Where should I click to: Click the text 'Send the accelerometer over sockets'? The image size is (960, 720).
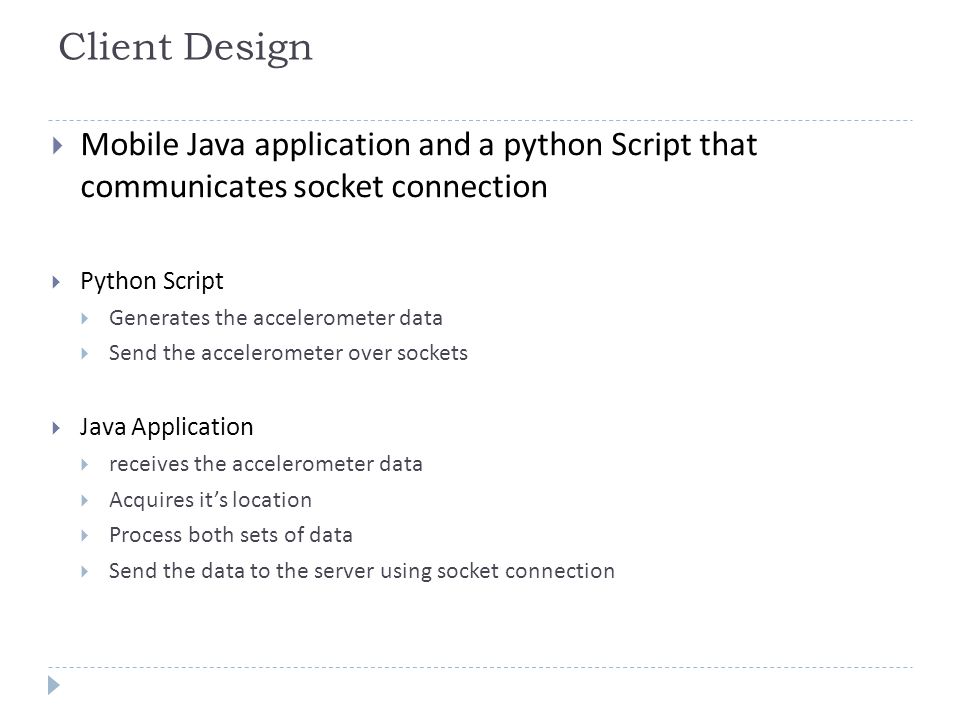click(x=288, y=353)
